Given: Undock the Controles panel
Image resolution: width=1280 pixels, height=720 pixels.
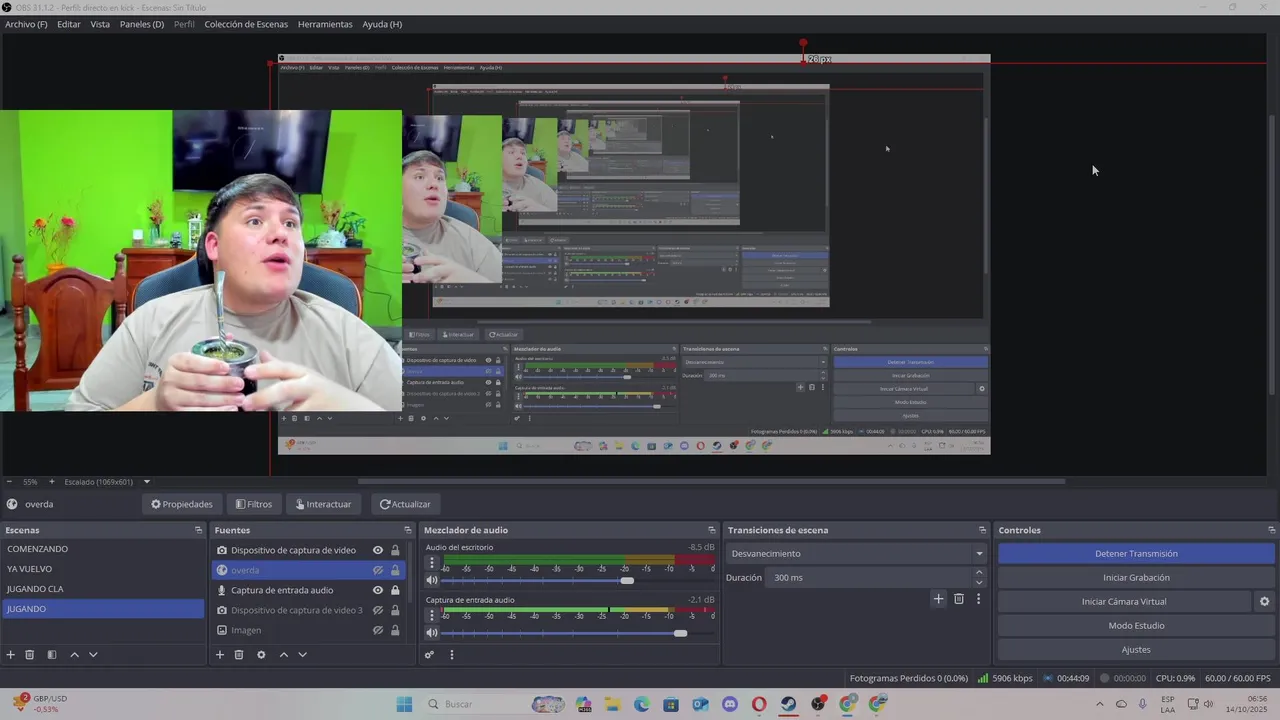Looking at the screenshot, I should (x=1271, y=530).
